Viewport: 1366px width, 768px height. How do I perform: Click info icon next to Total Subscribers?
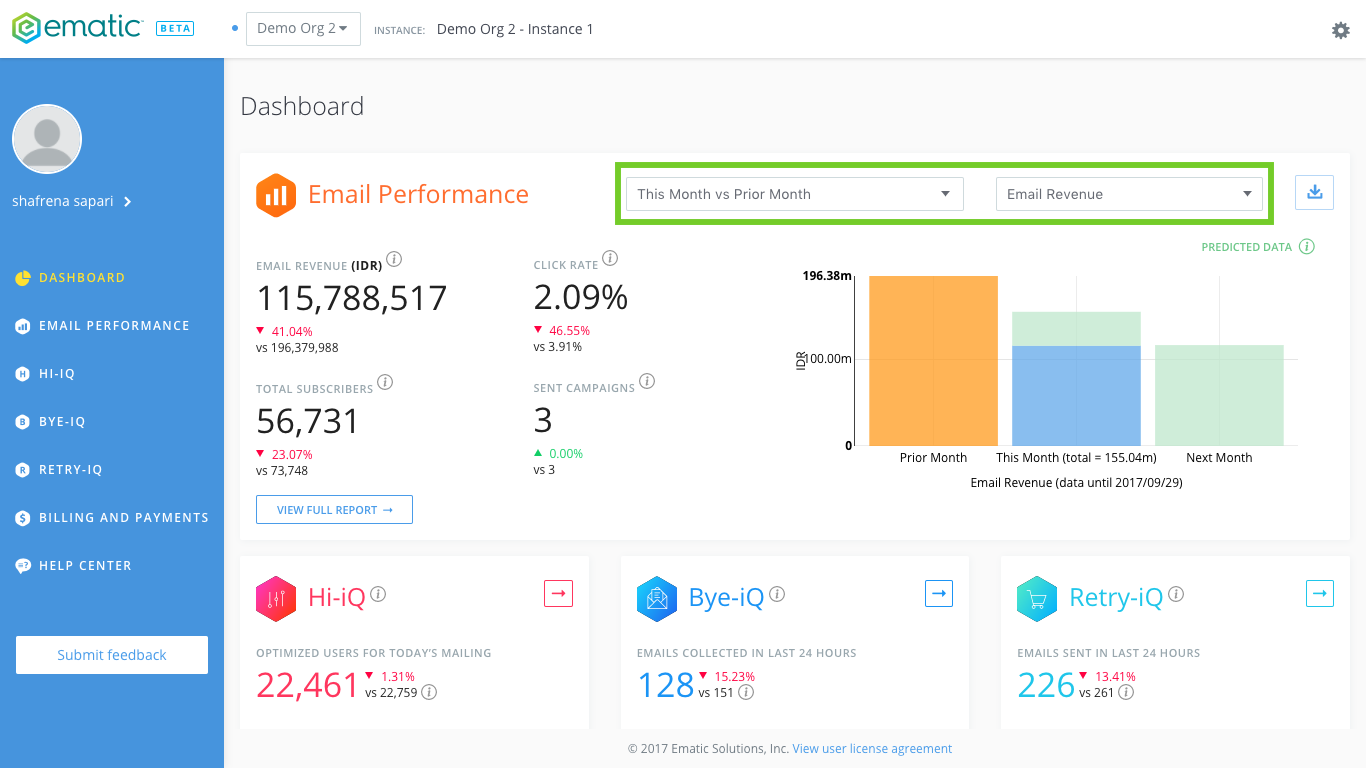(x=385, y=382)
